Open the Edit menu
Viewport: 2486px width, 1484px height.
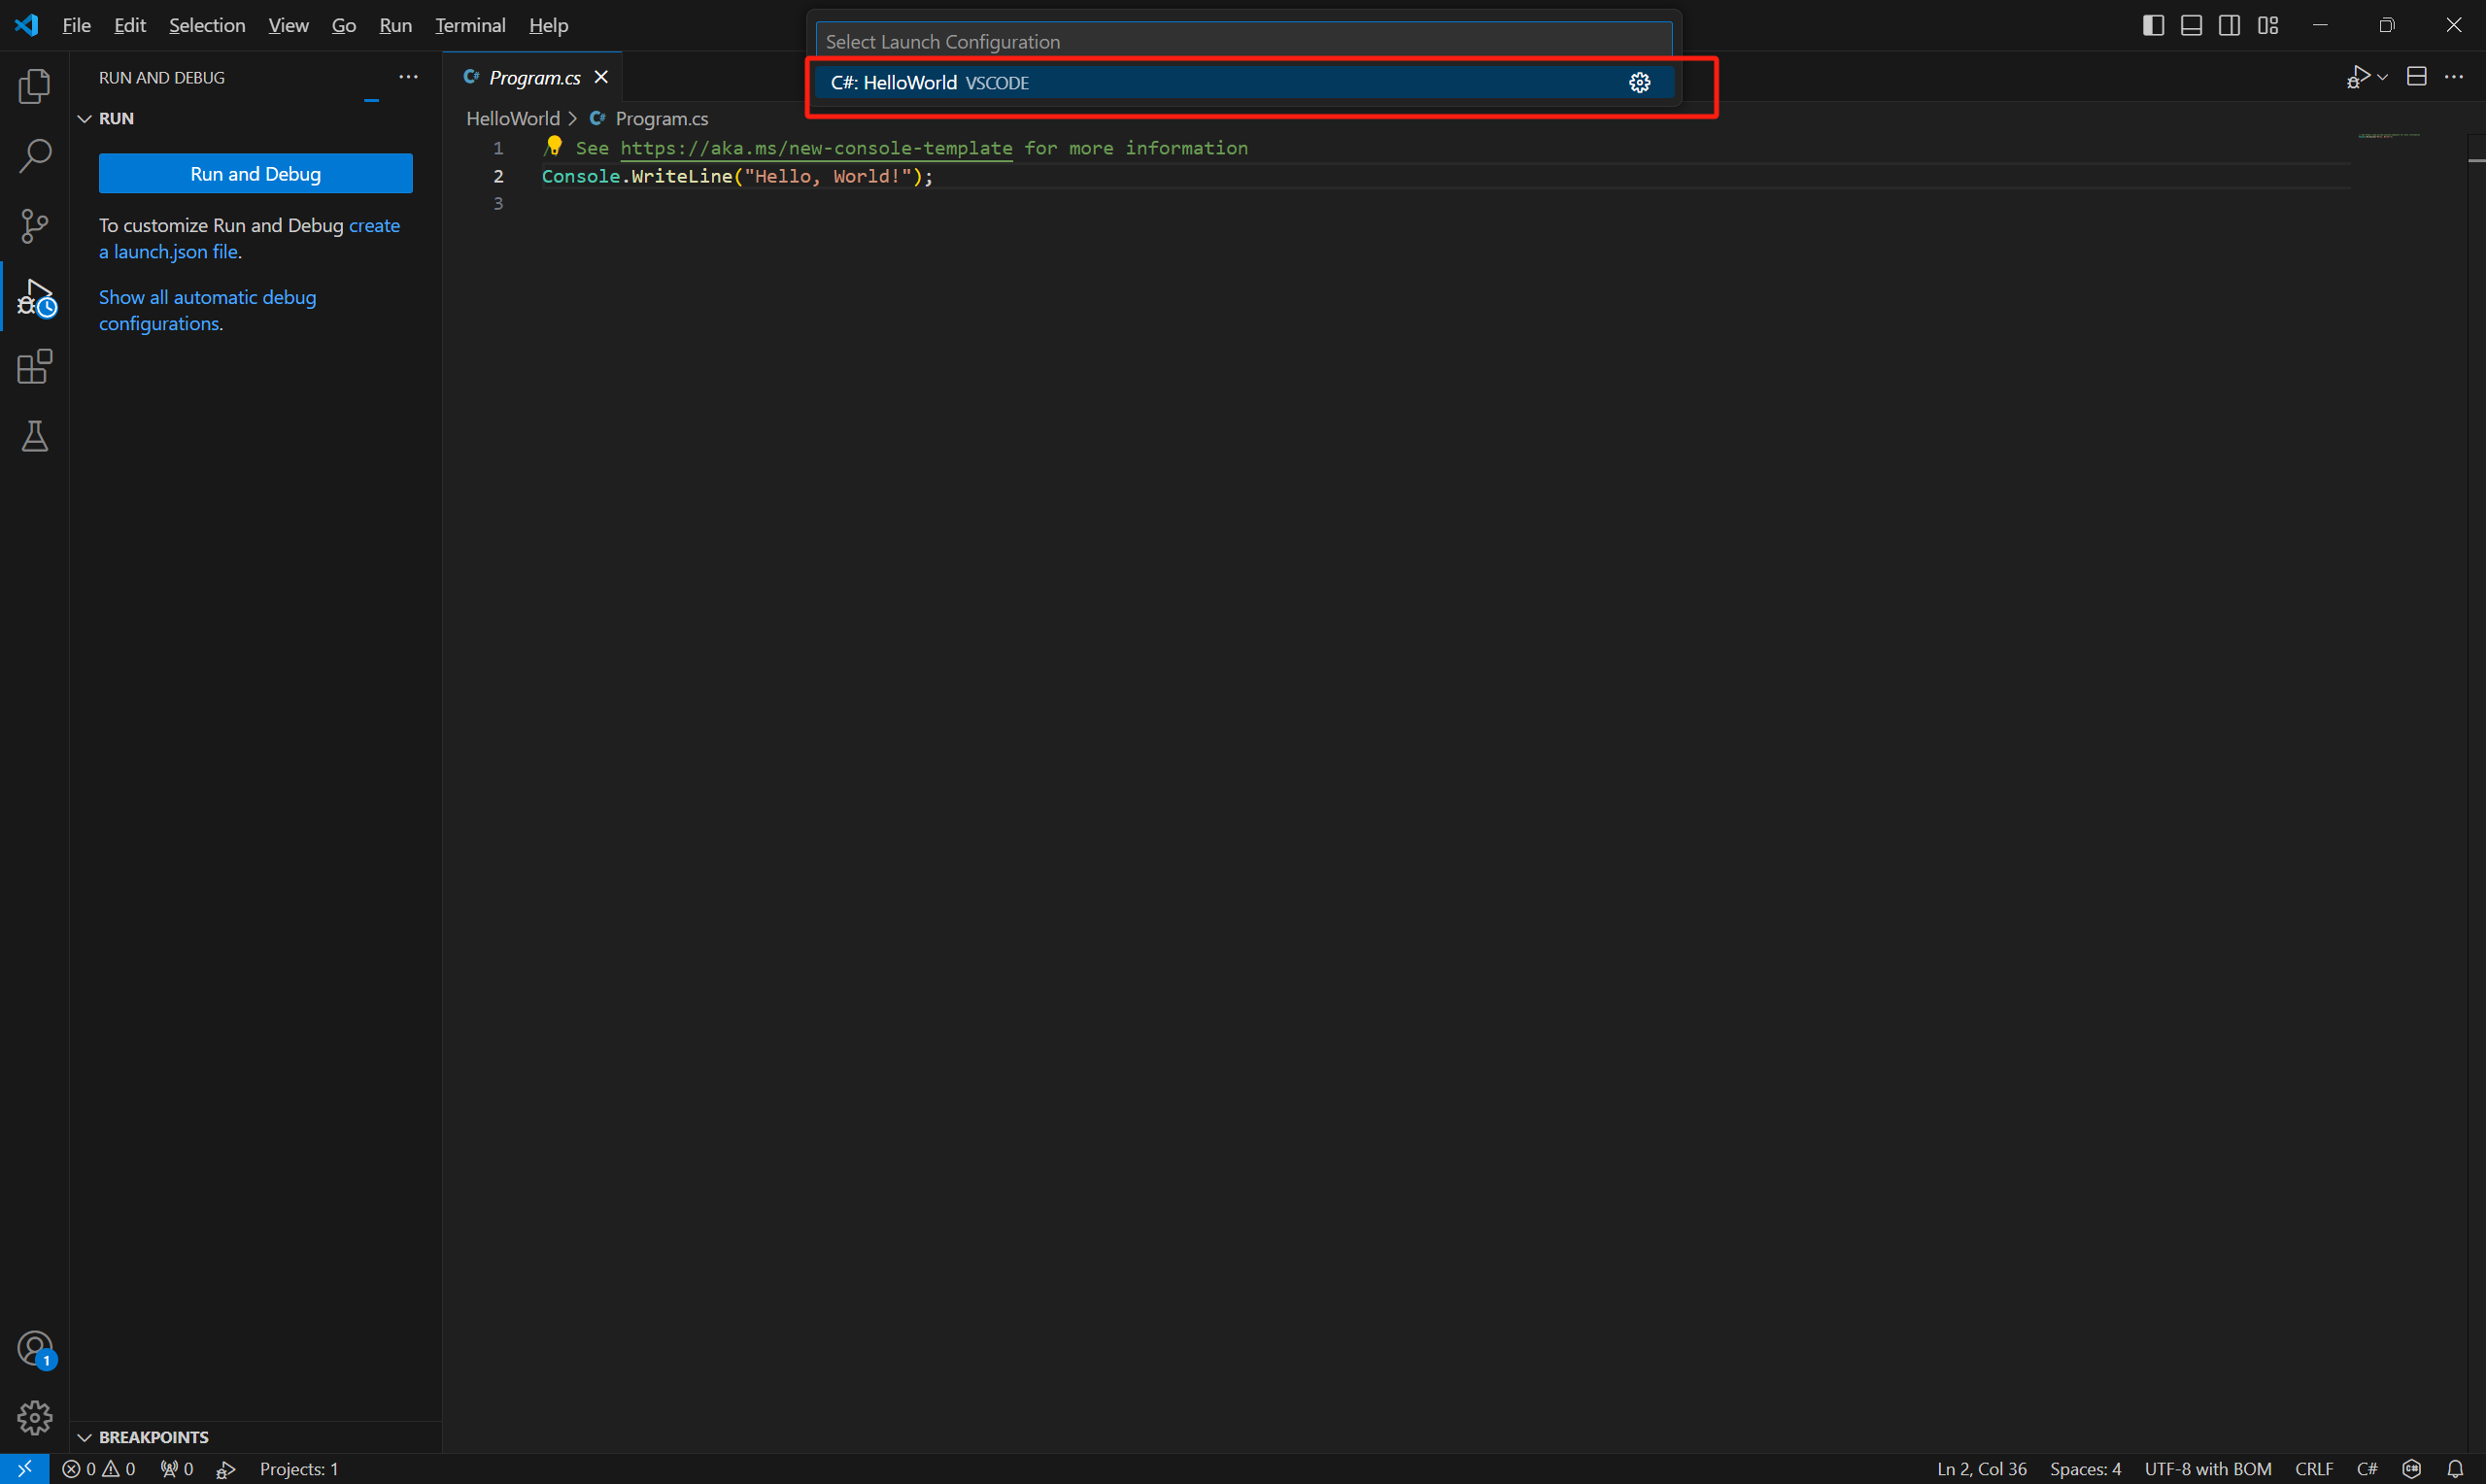tap(130, 25)
